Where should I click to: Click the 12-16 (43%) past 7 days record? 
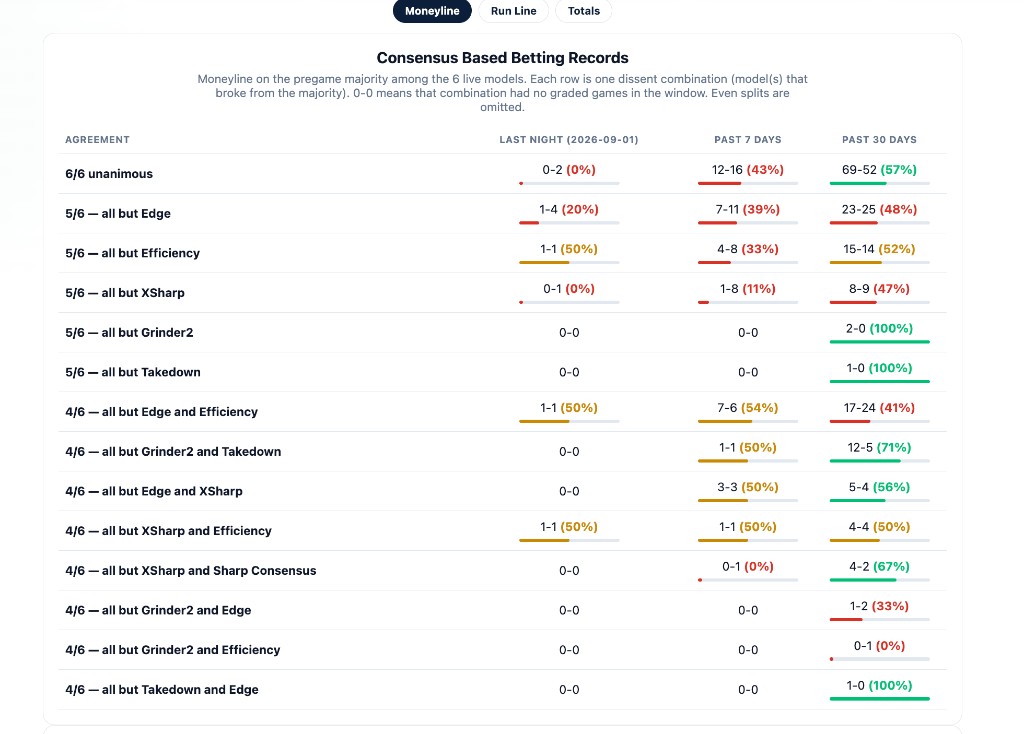point(748,170)
